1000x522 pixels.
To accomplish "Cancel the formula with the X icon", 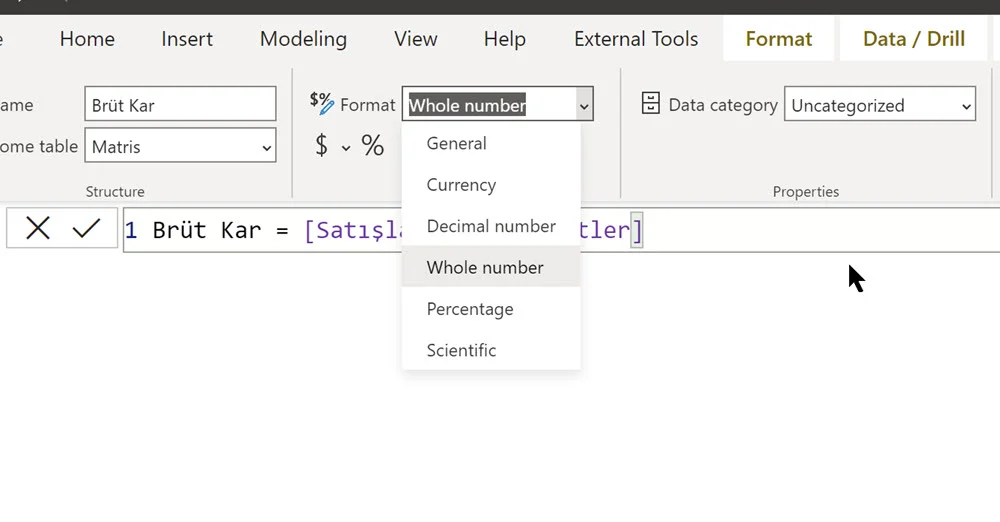I will click(38, 228).
